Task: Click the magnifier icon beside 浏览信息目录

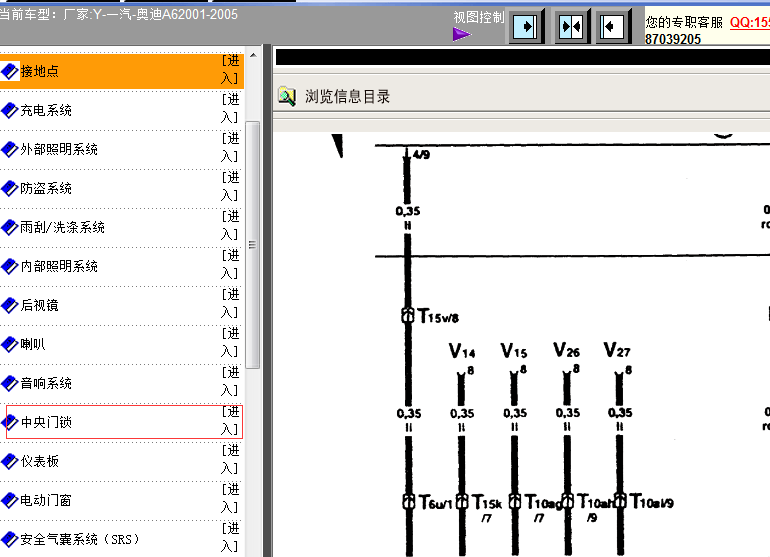Action: pyautogui.click(x=287, y=96)
